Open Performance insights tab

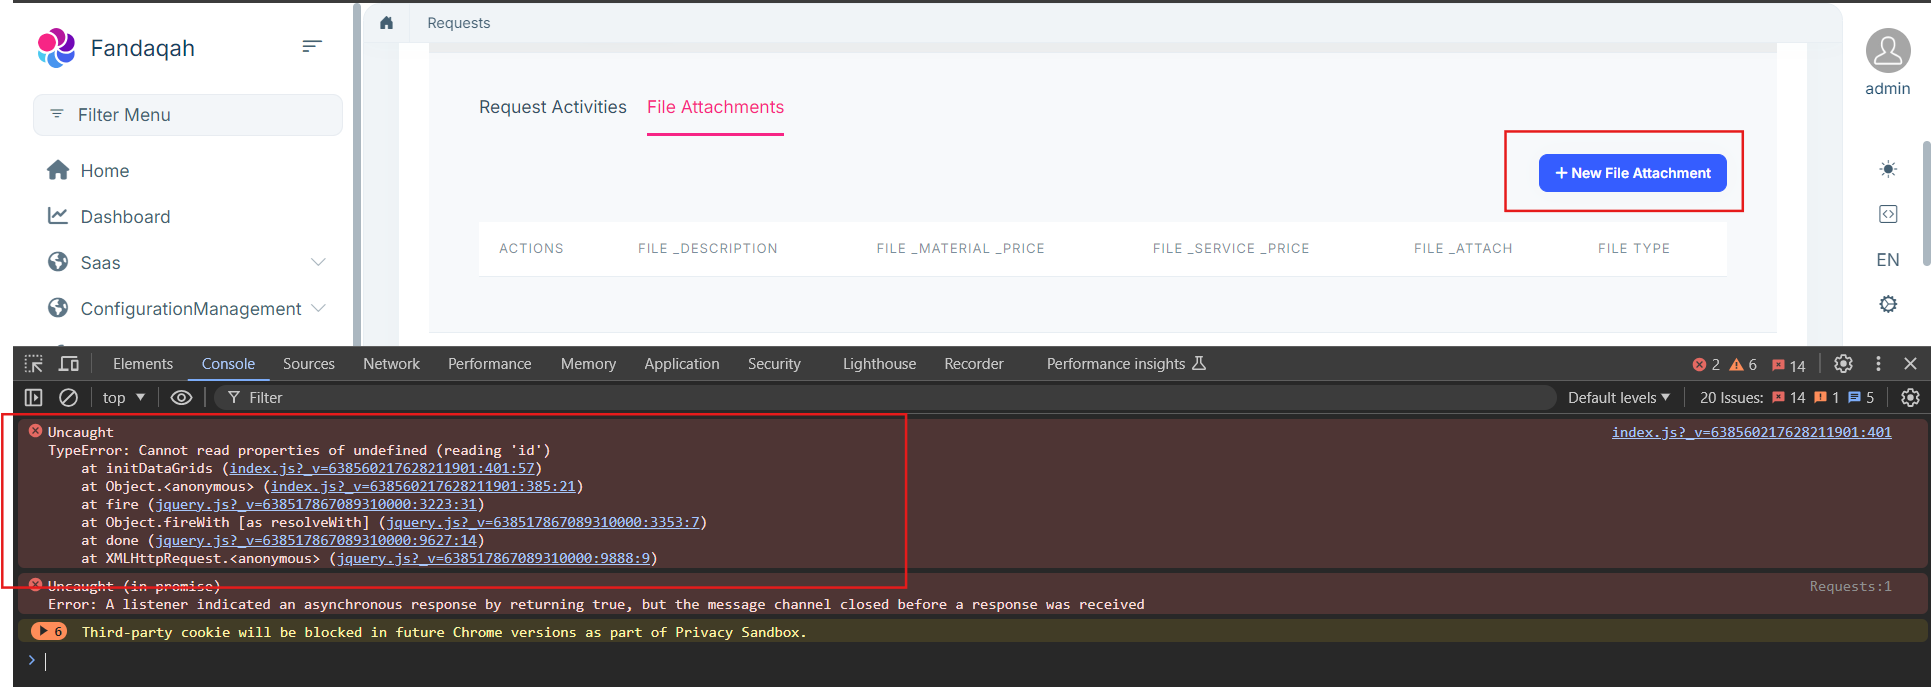(1126, 364)
